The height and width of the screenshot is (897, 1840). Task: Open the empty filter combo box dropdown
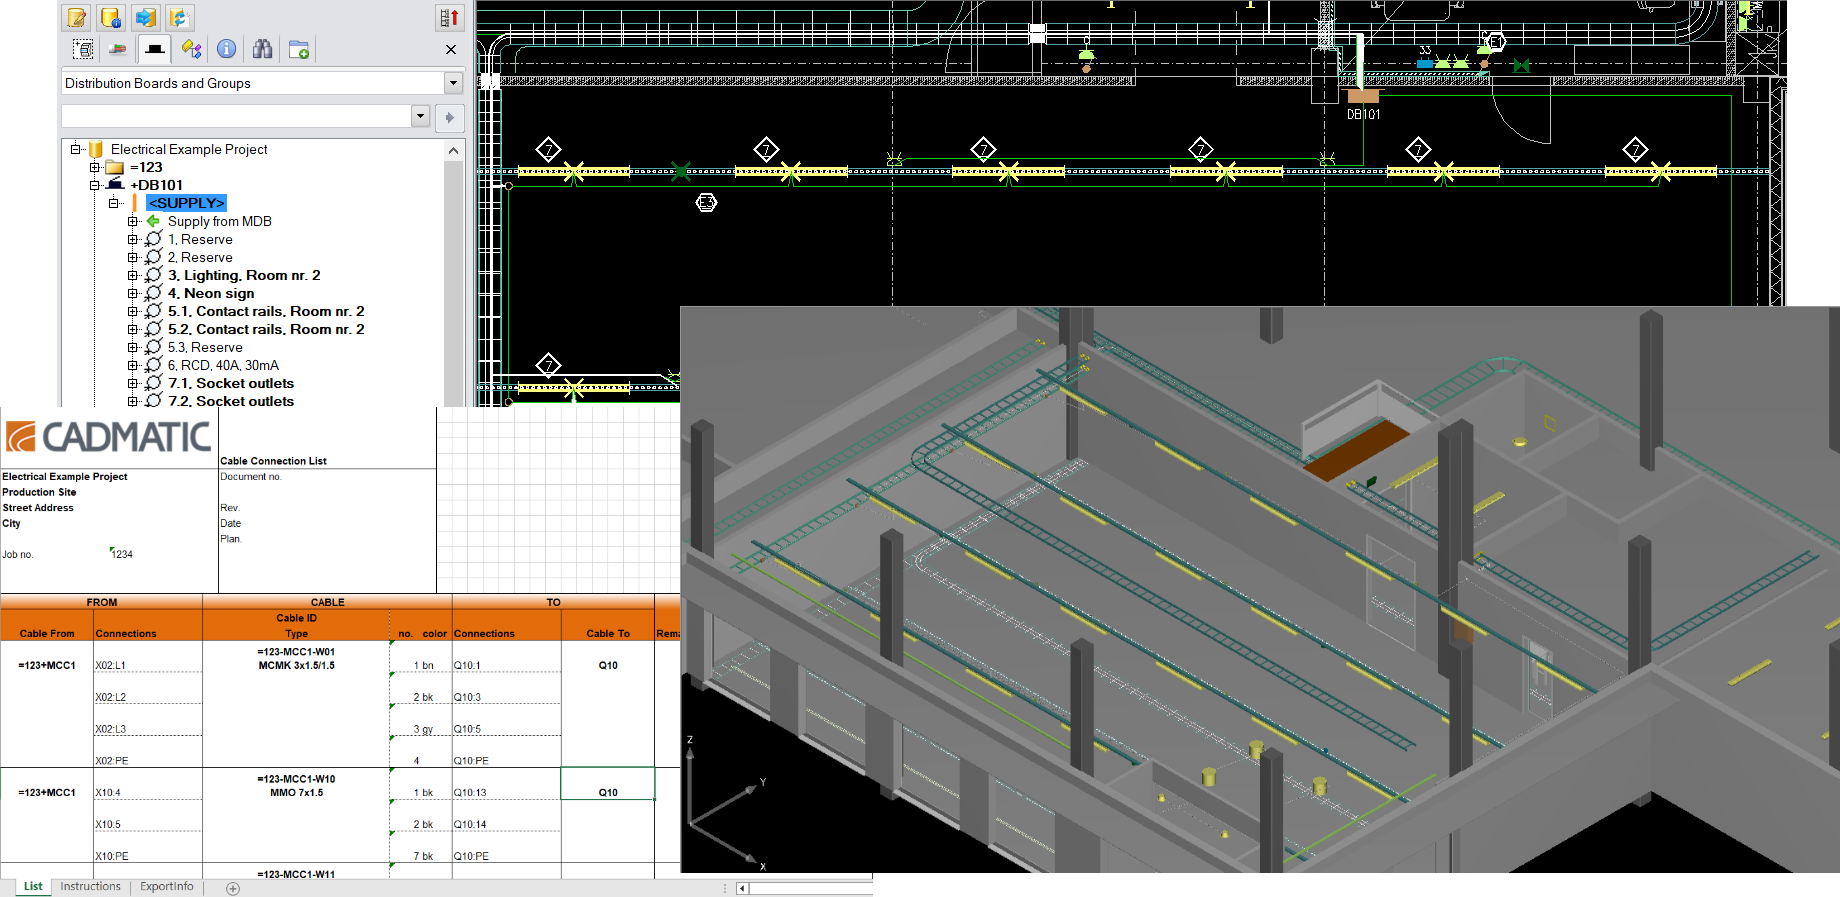coord(420,116)
